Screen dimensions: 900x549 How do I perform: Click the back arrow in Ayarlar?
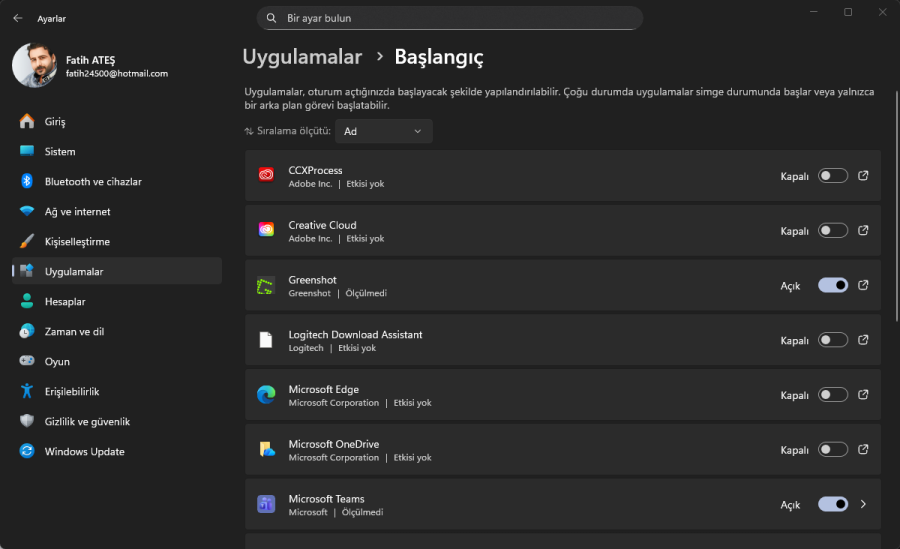[18, 18]
